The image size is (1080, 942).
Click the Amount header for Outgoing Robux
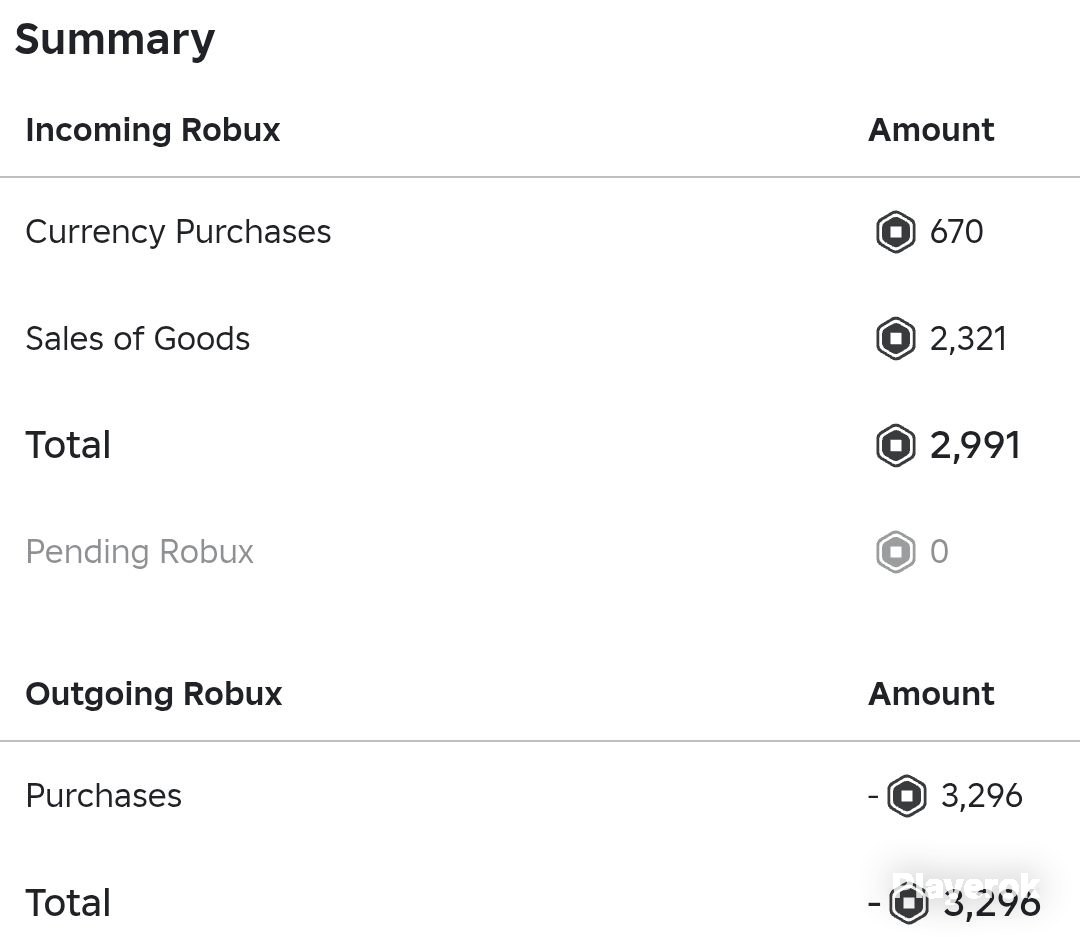click(x=931, y=694)
